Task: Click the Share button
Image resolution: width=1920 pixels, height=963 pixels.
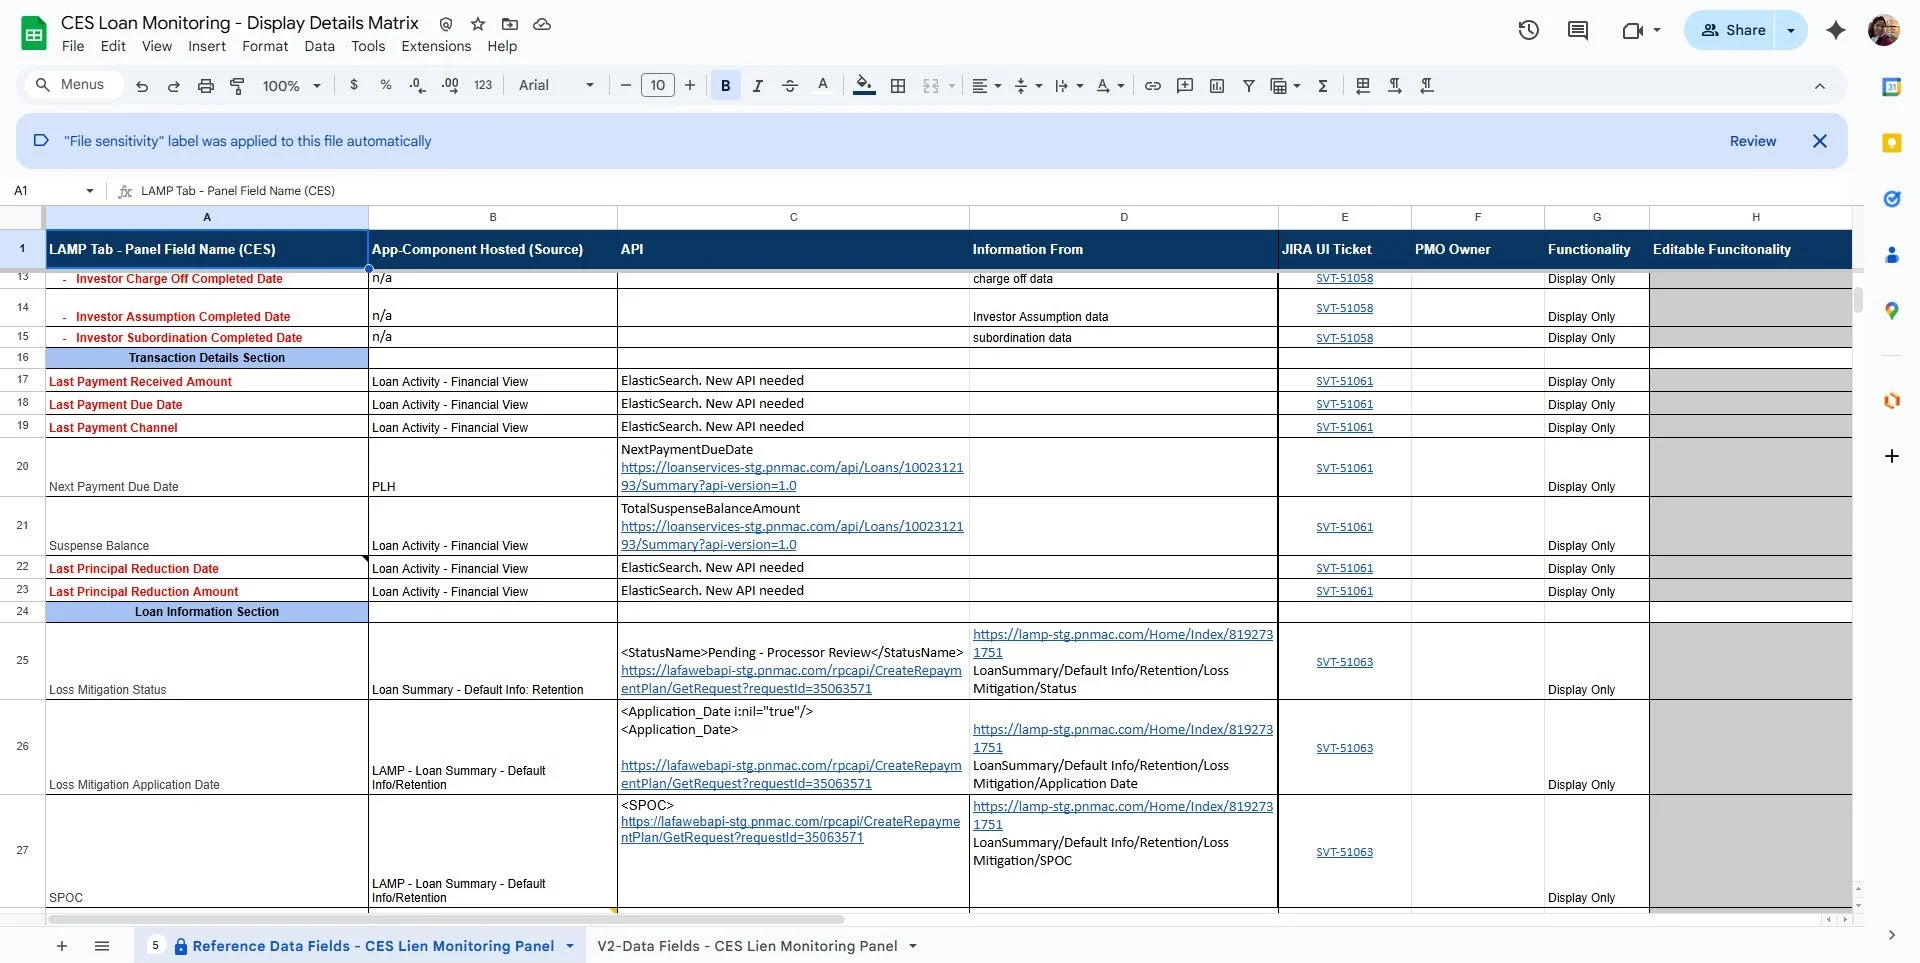Action: click(1734, 30)
